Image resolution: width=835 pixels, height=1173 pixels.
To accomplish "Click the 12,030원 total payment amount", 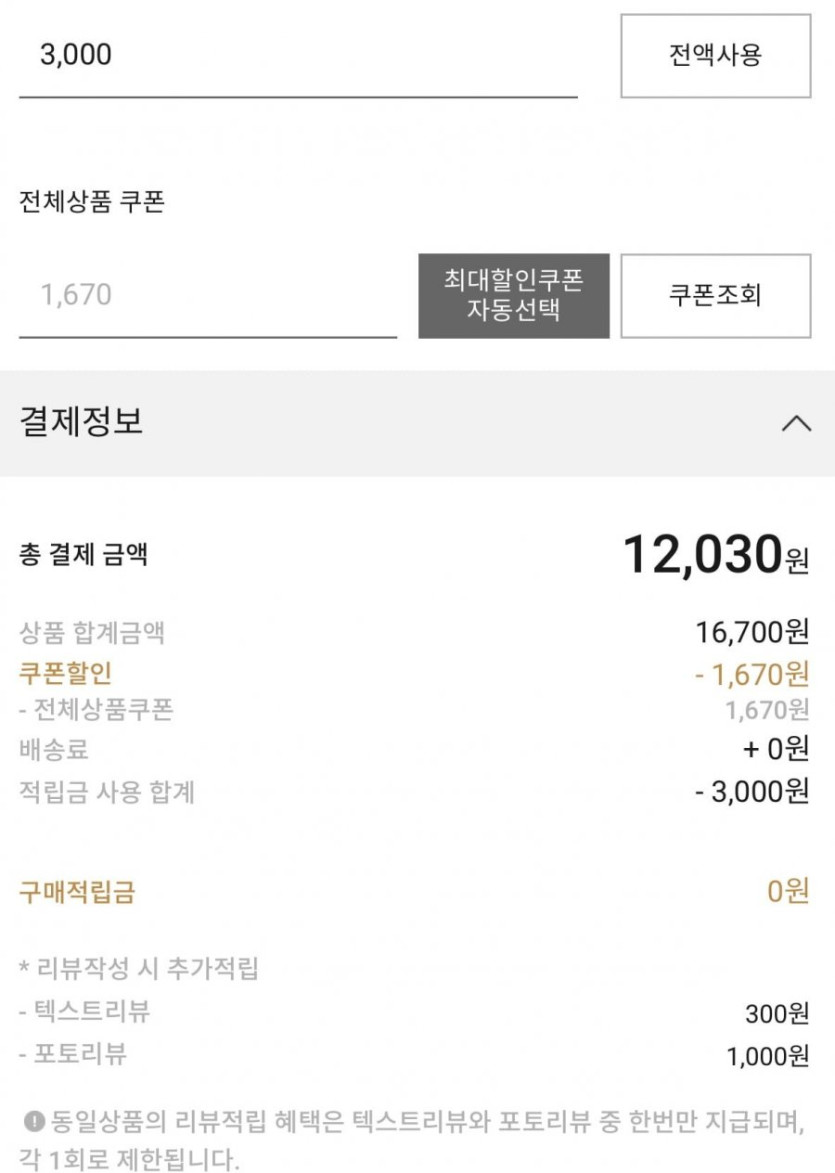I will click(x=715, y=554).
